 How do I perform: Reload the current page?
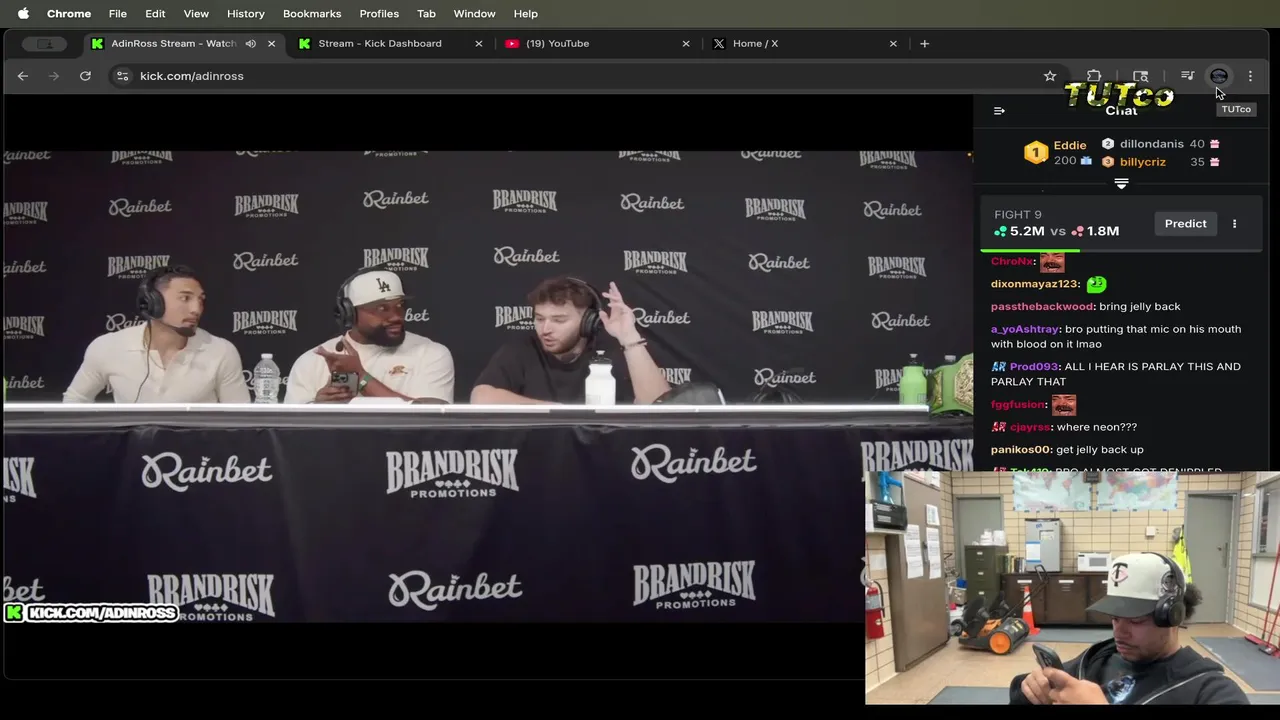click(85, 76)
